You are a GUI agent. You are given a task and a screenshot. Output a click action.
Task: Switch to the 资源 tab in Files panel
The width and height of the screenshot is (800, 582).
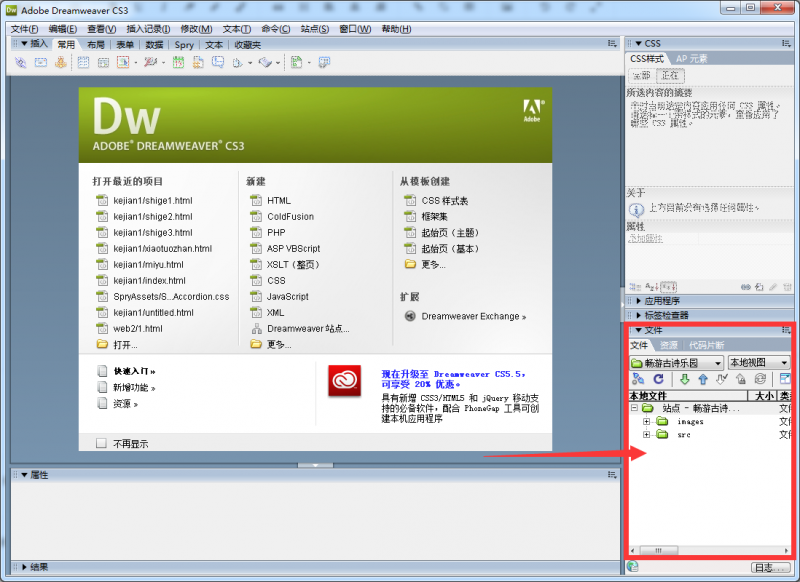(668, 345)
